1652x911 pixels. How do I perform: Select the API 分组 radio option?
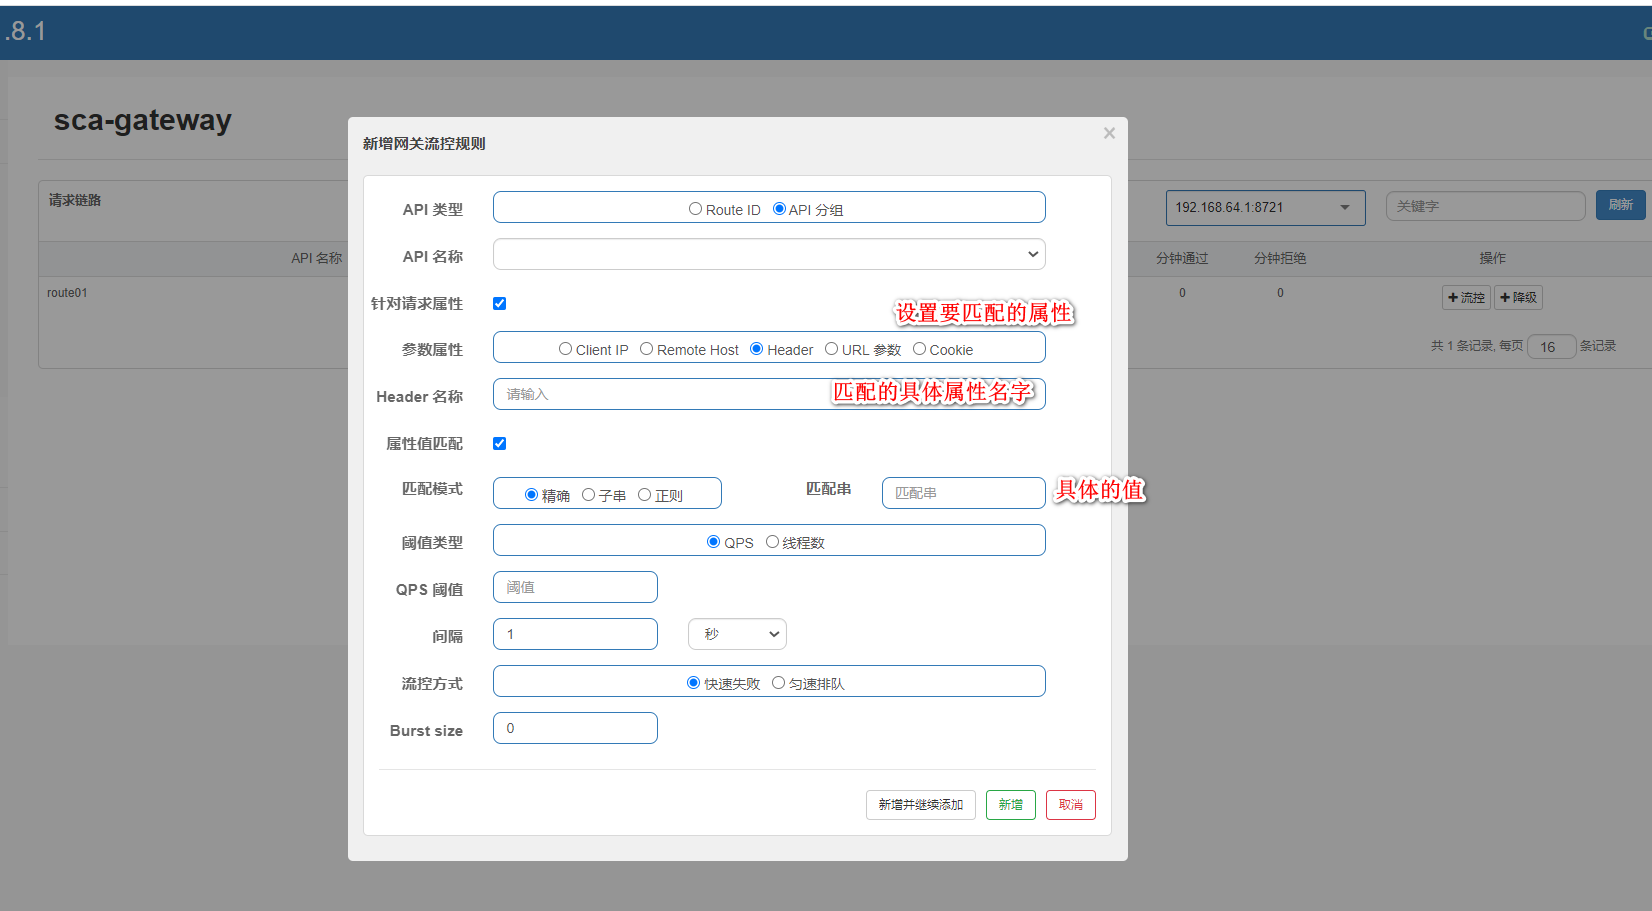point(779,209)
